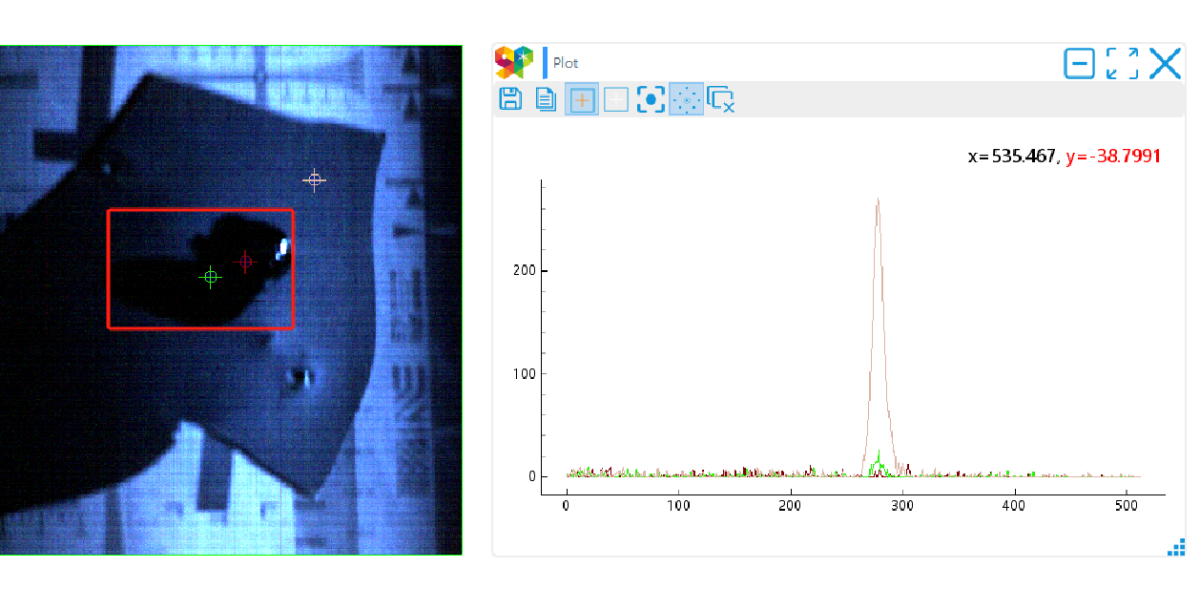Click the colorful app logo in Plot header
The width and height of the screenshot is (1200, 589).
point(514,63)
